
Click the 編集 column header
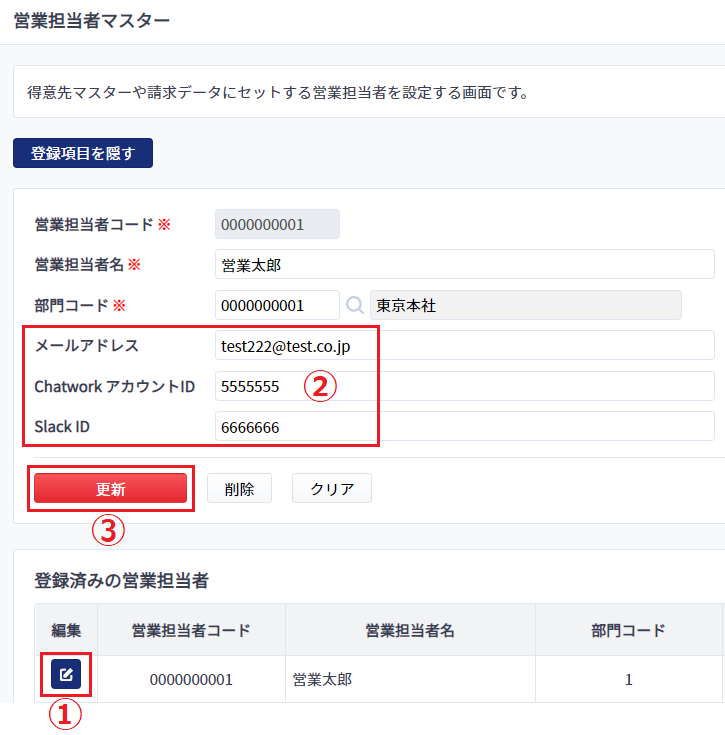pyautogui.click(x=66, y=630)
